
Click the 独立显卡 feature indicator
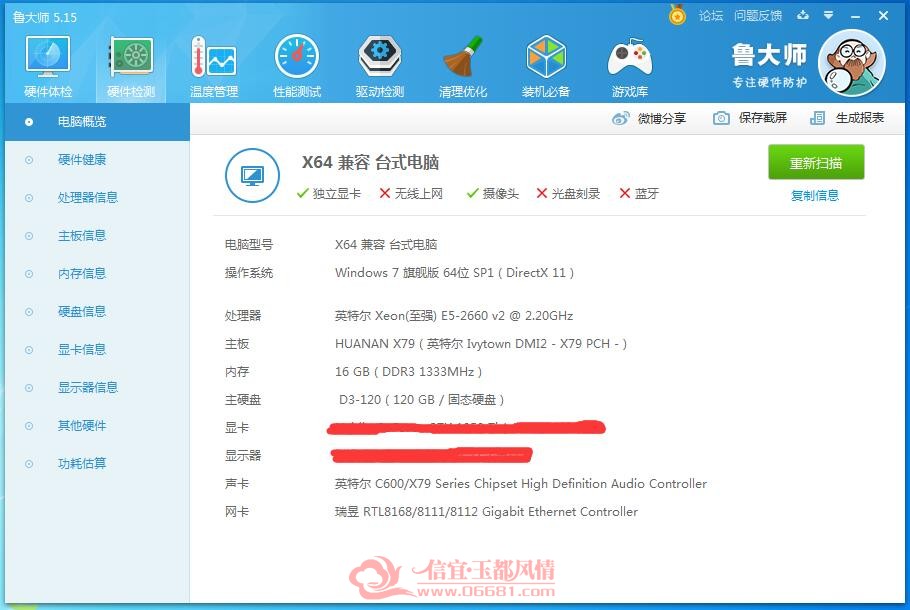[328, 193]
